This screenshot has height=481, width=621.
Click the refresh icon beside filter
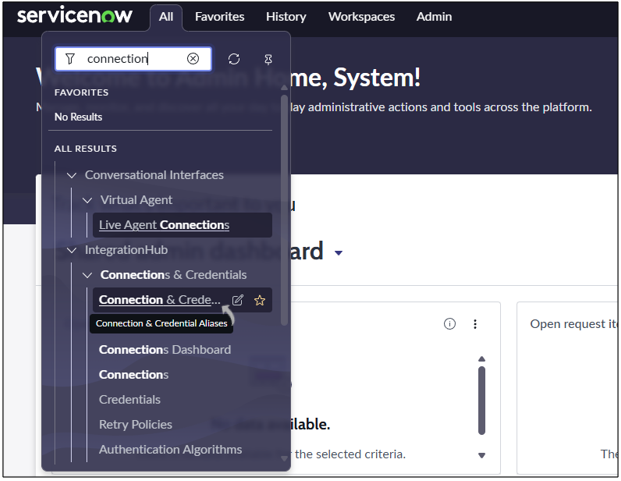tap(234, 59)
